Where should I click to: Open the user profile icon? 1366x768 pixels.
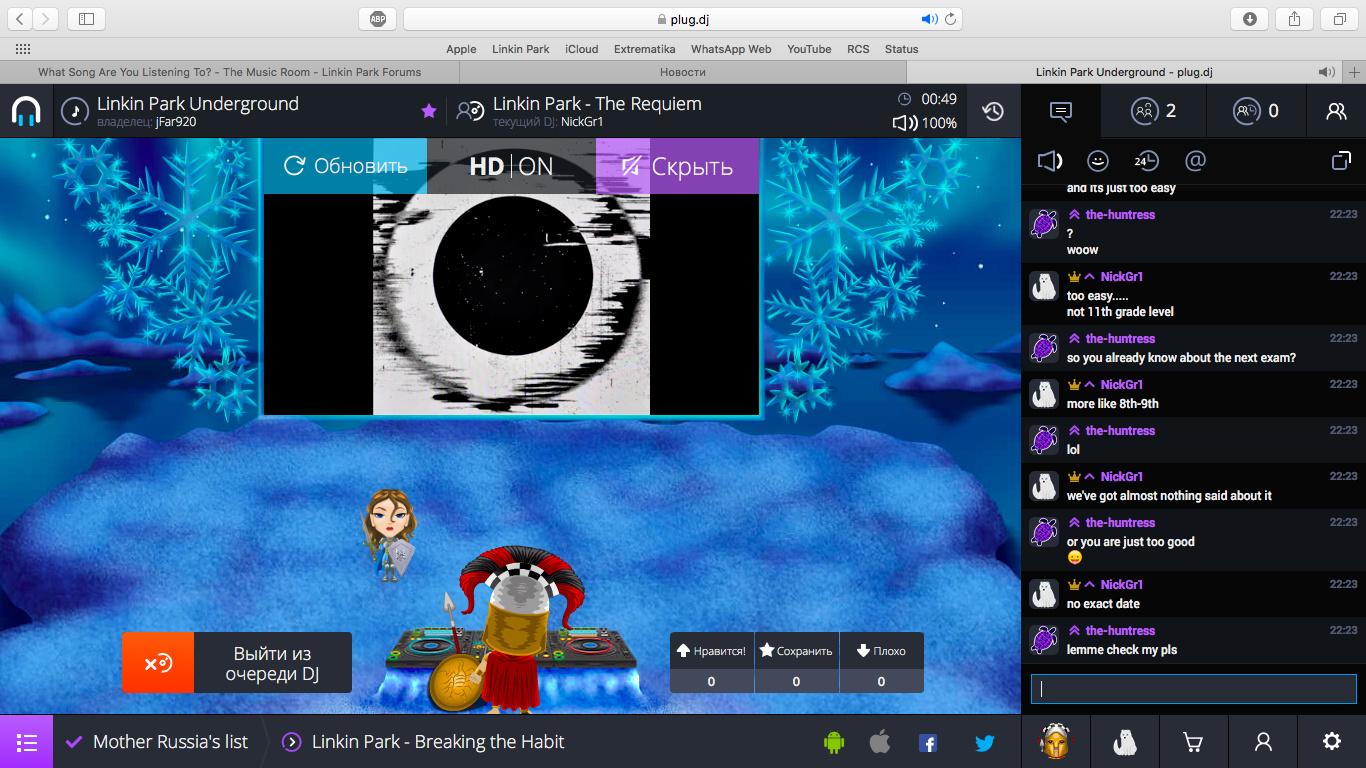(x=1263, y=742)
